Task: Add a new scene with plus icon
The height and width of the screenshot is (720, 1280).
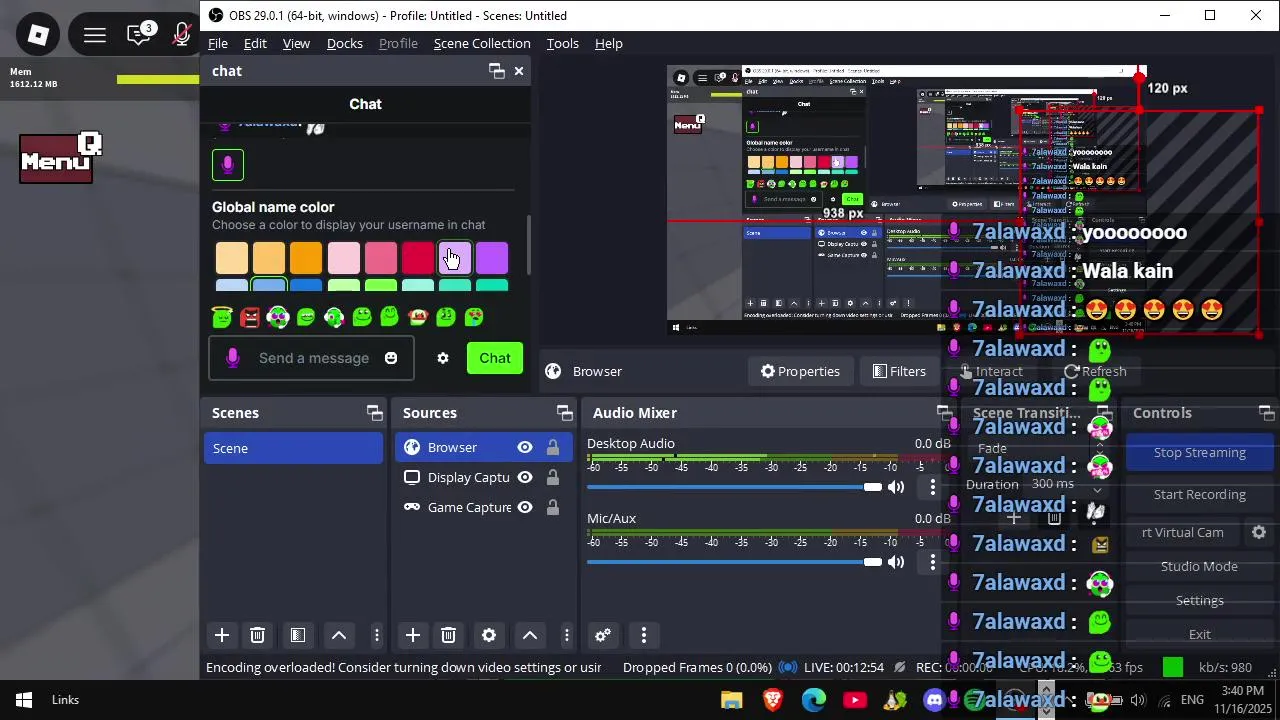Action: click(222, 635)
